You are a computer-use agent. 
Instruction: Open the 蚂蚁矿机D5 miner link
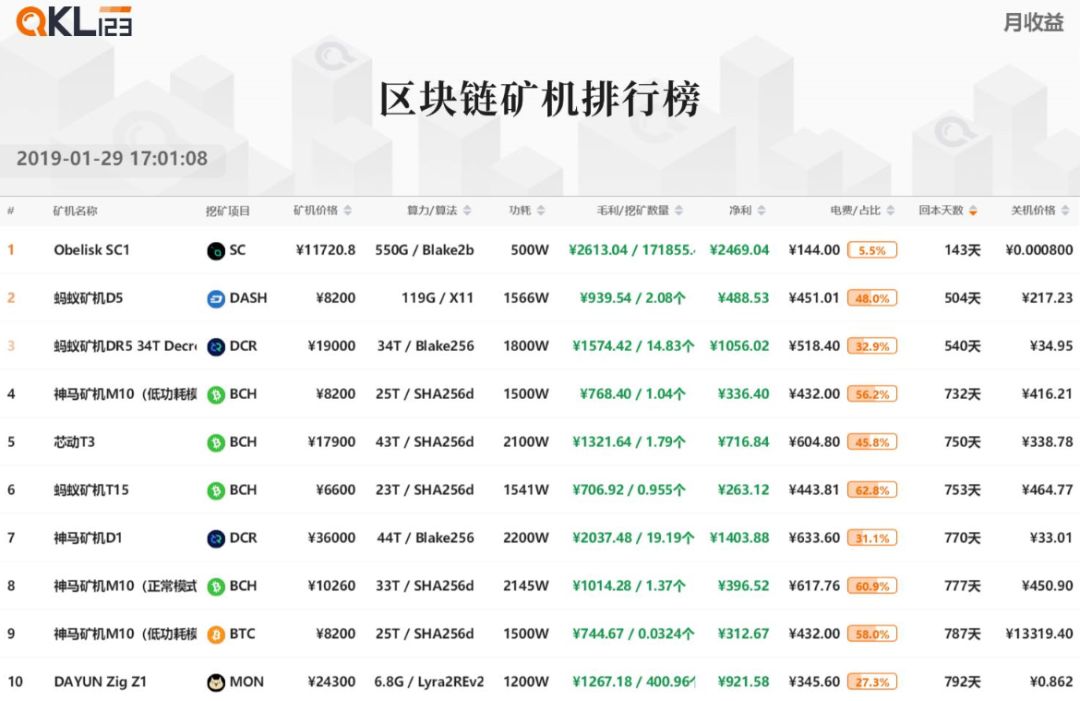(x=88, y=298)
